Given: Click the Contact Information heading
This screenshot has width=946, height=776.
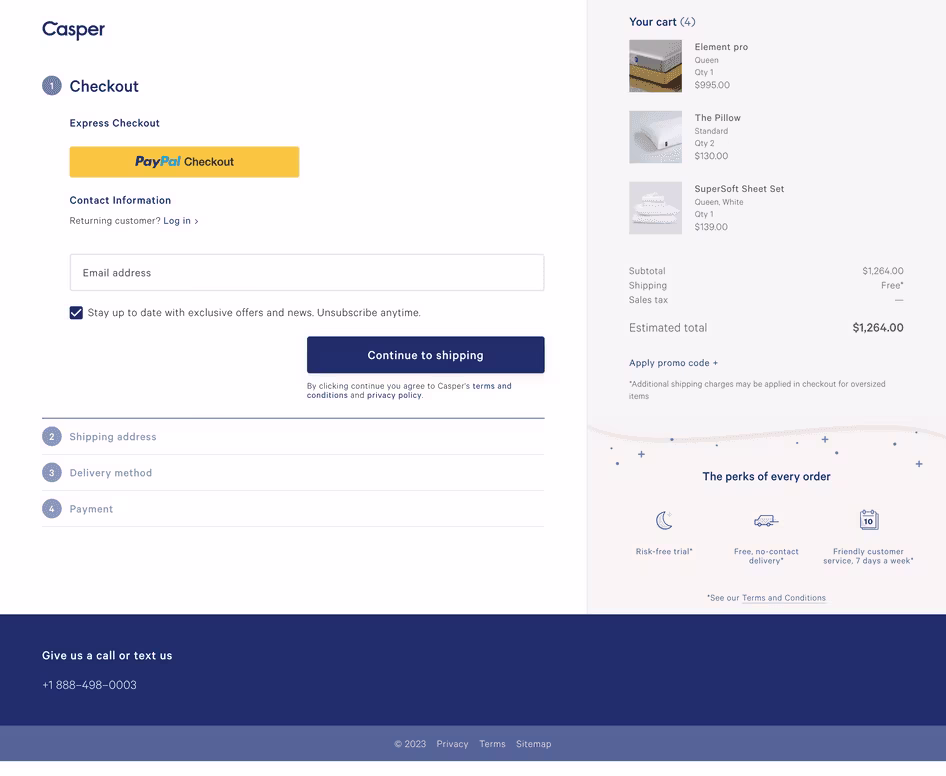Looking at the screenshot, I should (x=120, y=200).
